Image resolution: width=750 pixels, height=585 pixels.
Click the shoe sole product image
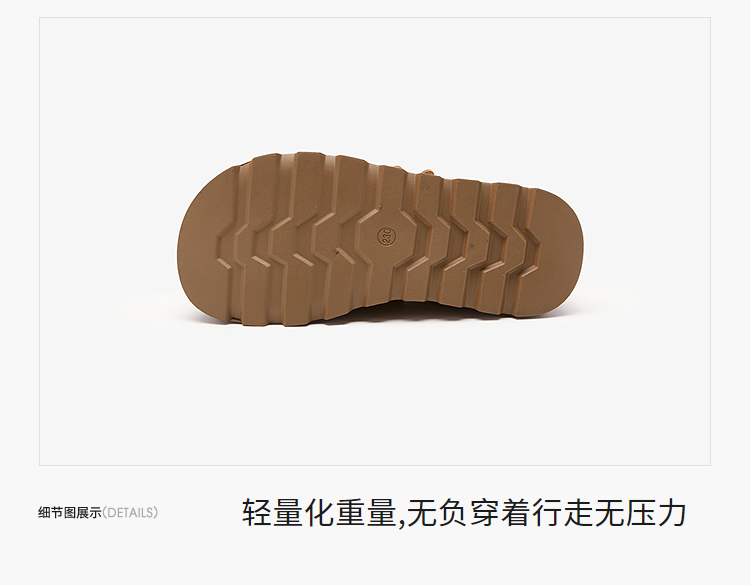380,239
